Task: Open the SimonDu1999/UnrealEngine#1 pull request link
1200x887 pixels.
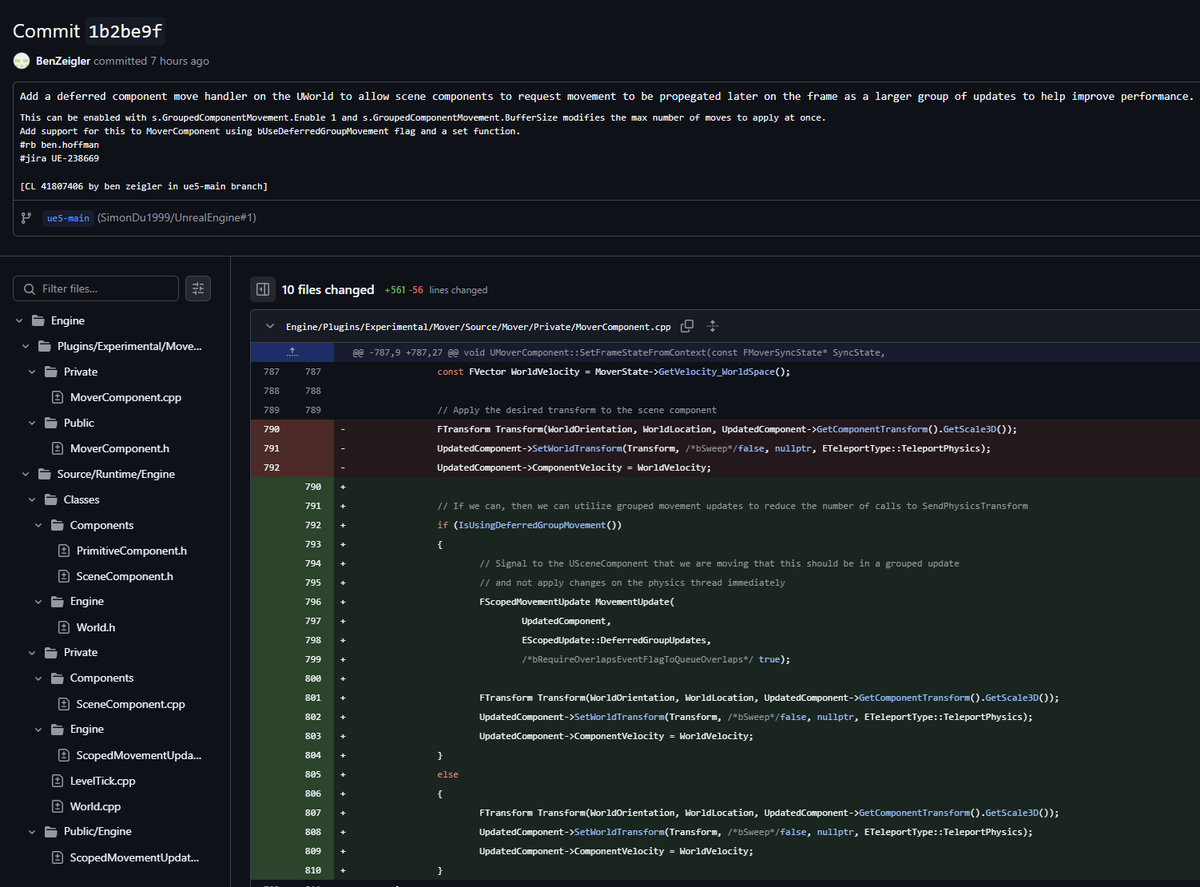Action: pos(179,217)
